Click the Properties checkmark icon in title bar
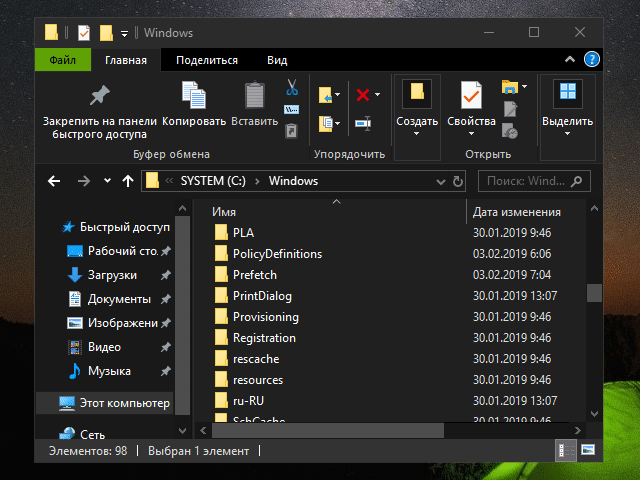Image resolution: width=640 pixels, height=480 pixels. (84, 33)
